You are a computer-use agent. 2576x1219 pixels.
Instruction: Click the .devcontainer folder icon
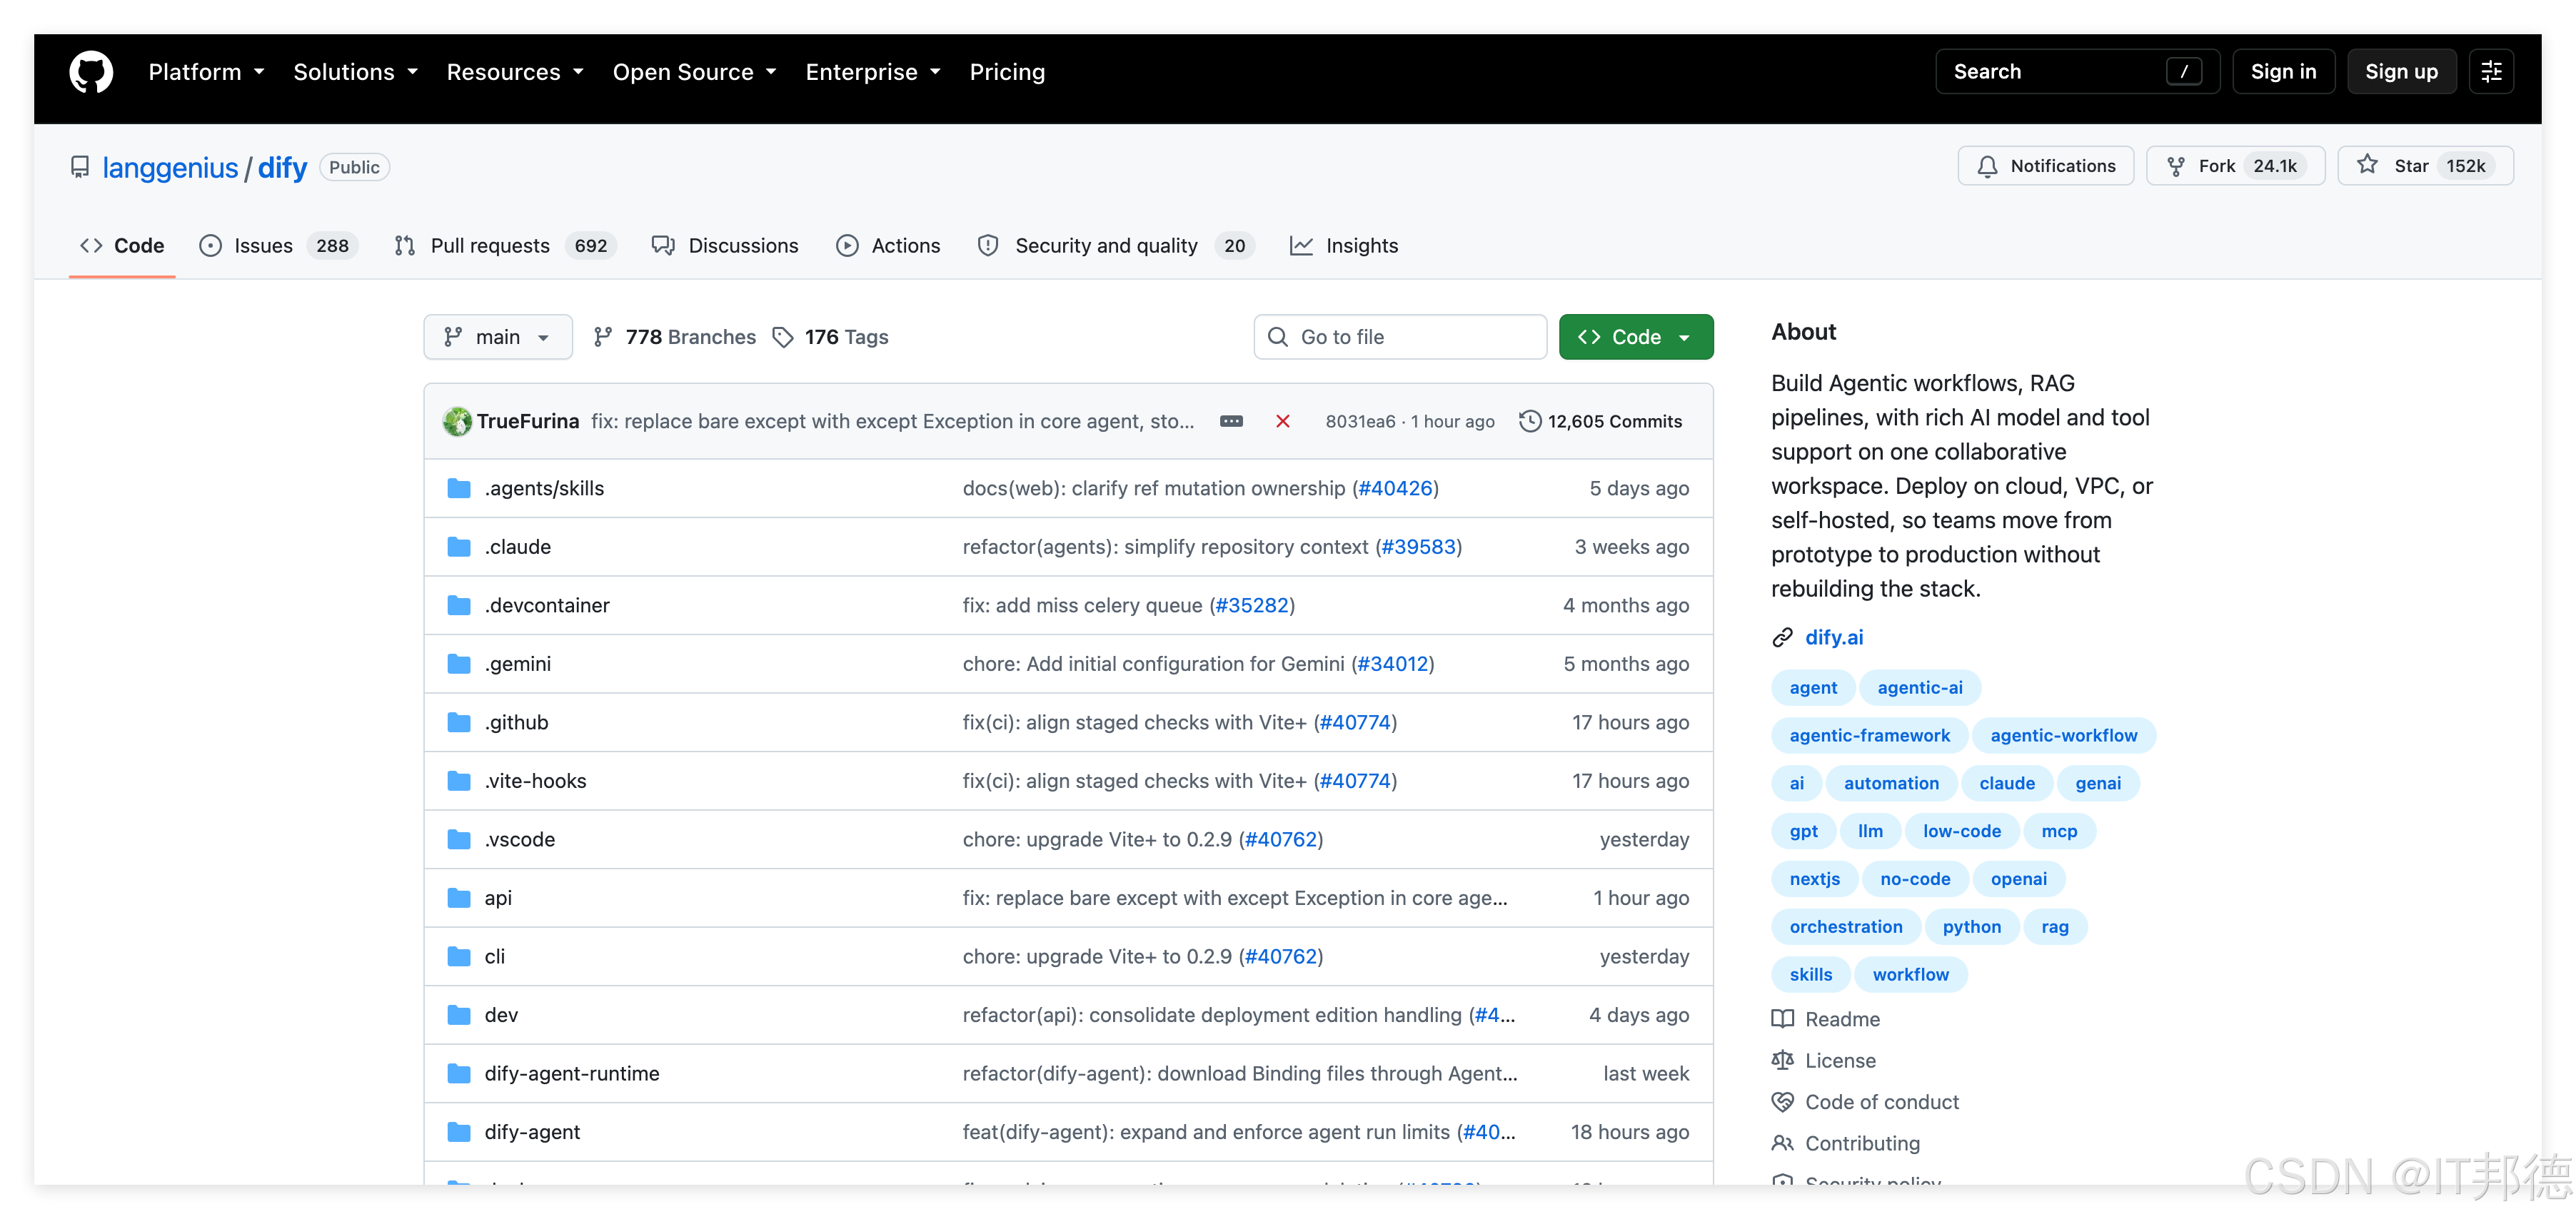pyautogui.click(x=459, y=605)
